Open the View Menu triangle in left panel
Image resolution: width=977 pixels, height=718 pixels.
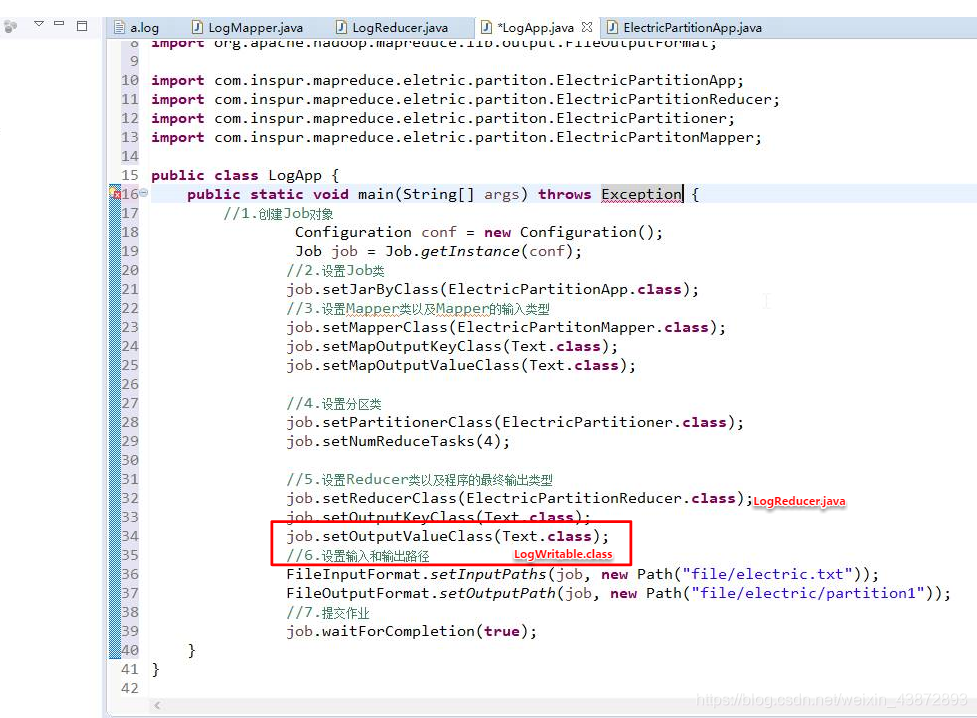tap(39, 24)
